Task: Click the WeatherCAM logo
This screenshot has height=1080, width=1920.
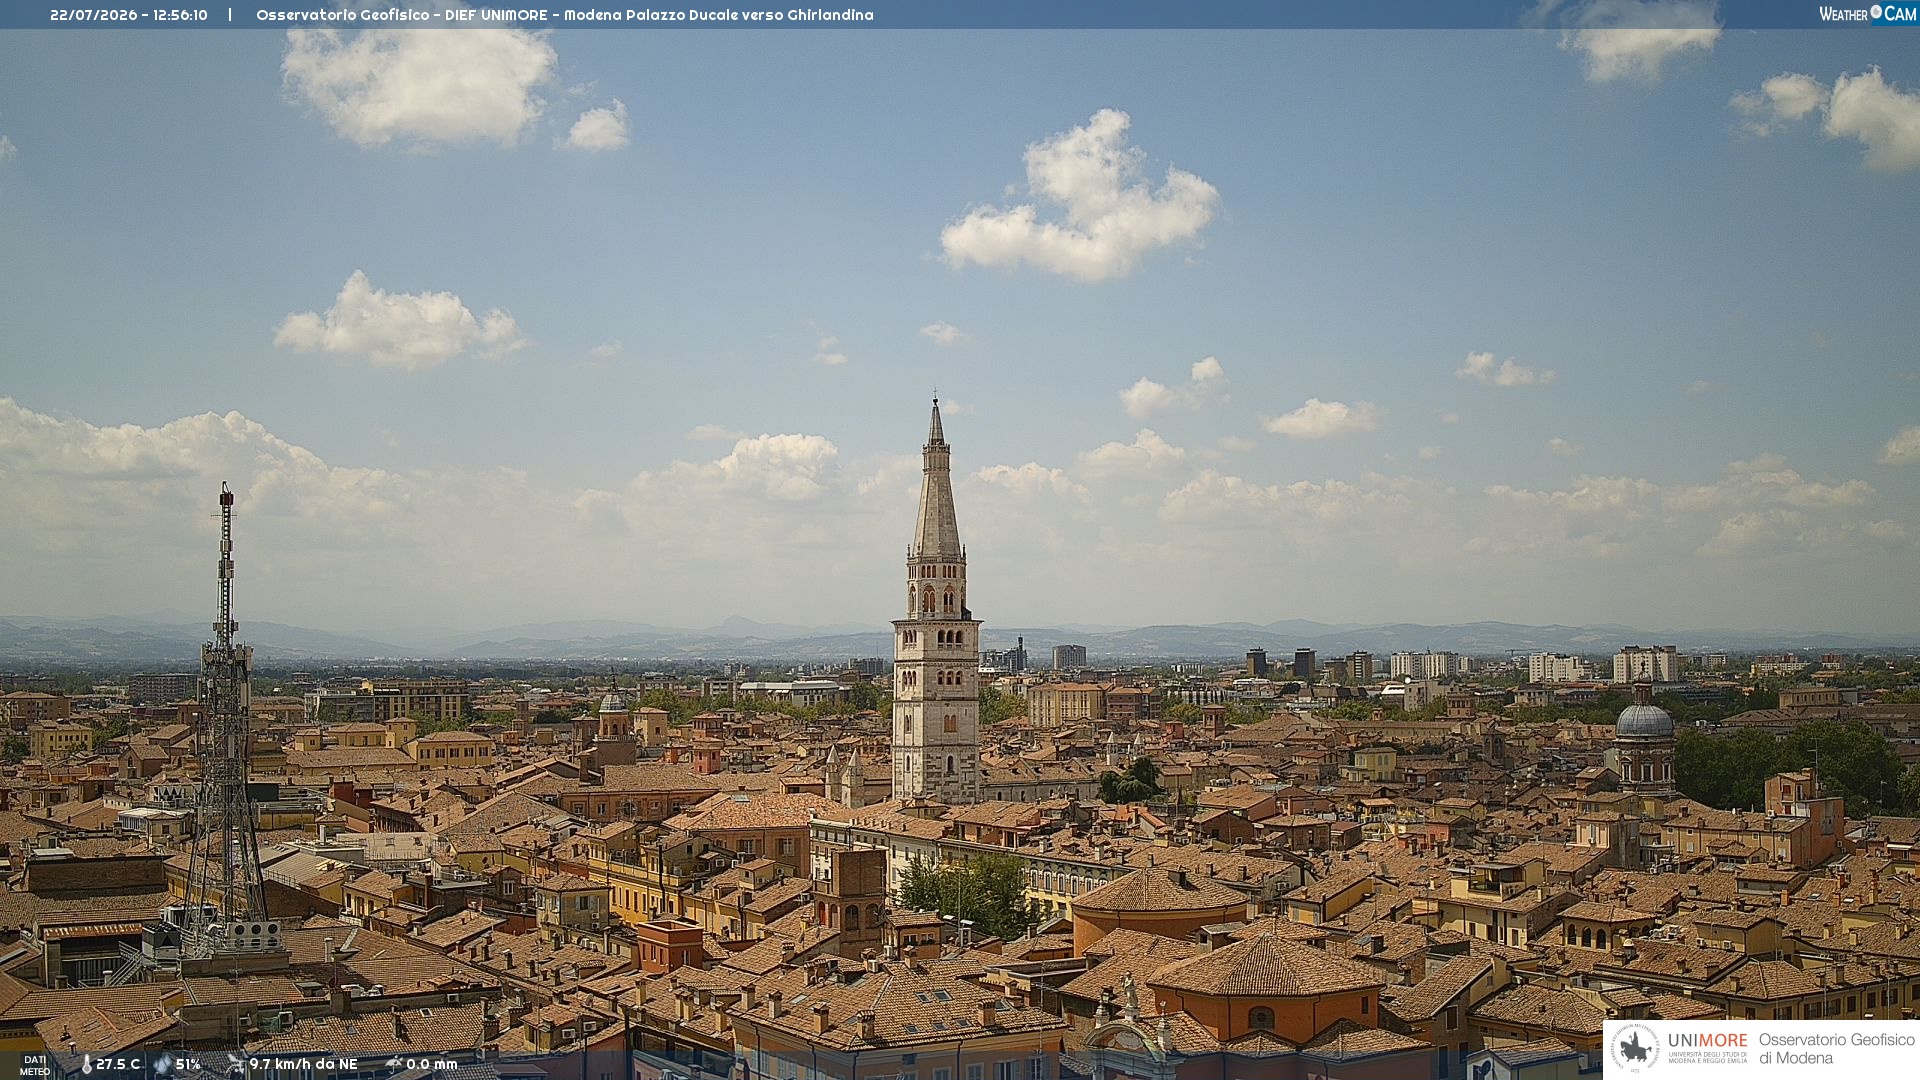Action: (x=1867, y=14)
